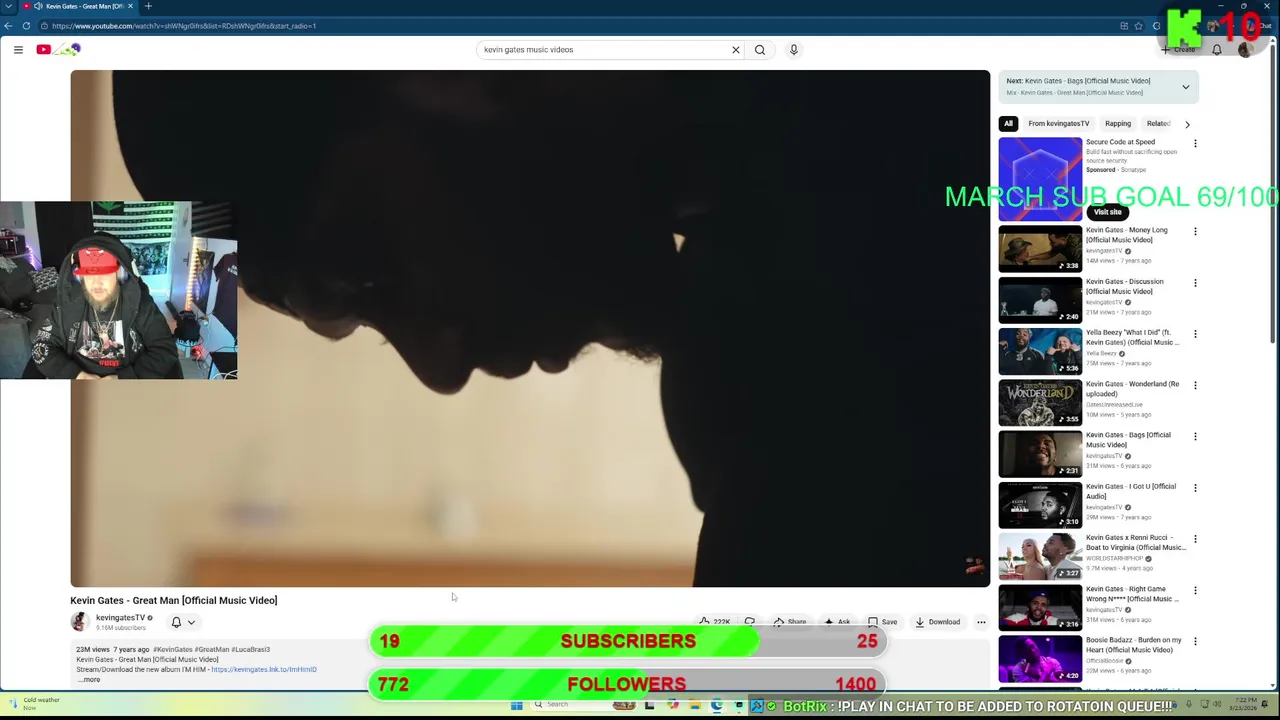Expand notification options chevron beside bell

tap(191, 622)
